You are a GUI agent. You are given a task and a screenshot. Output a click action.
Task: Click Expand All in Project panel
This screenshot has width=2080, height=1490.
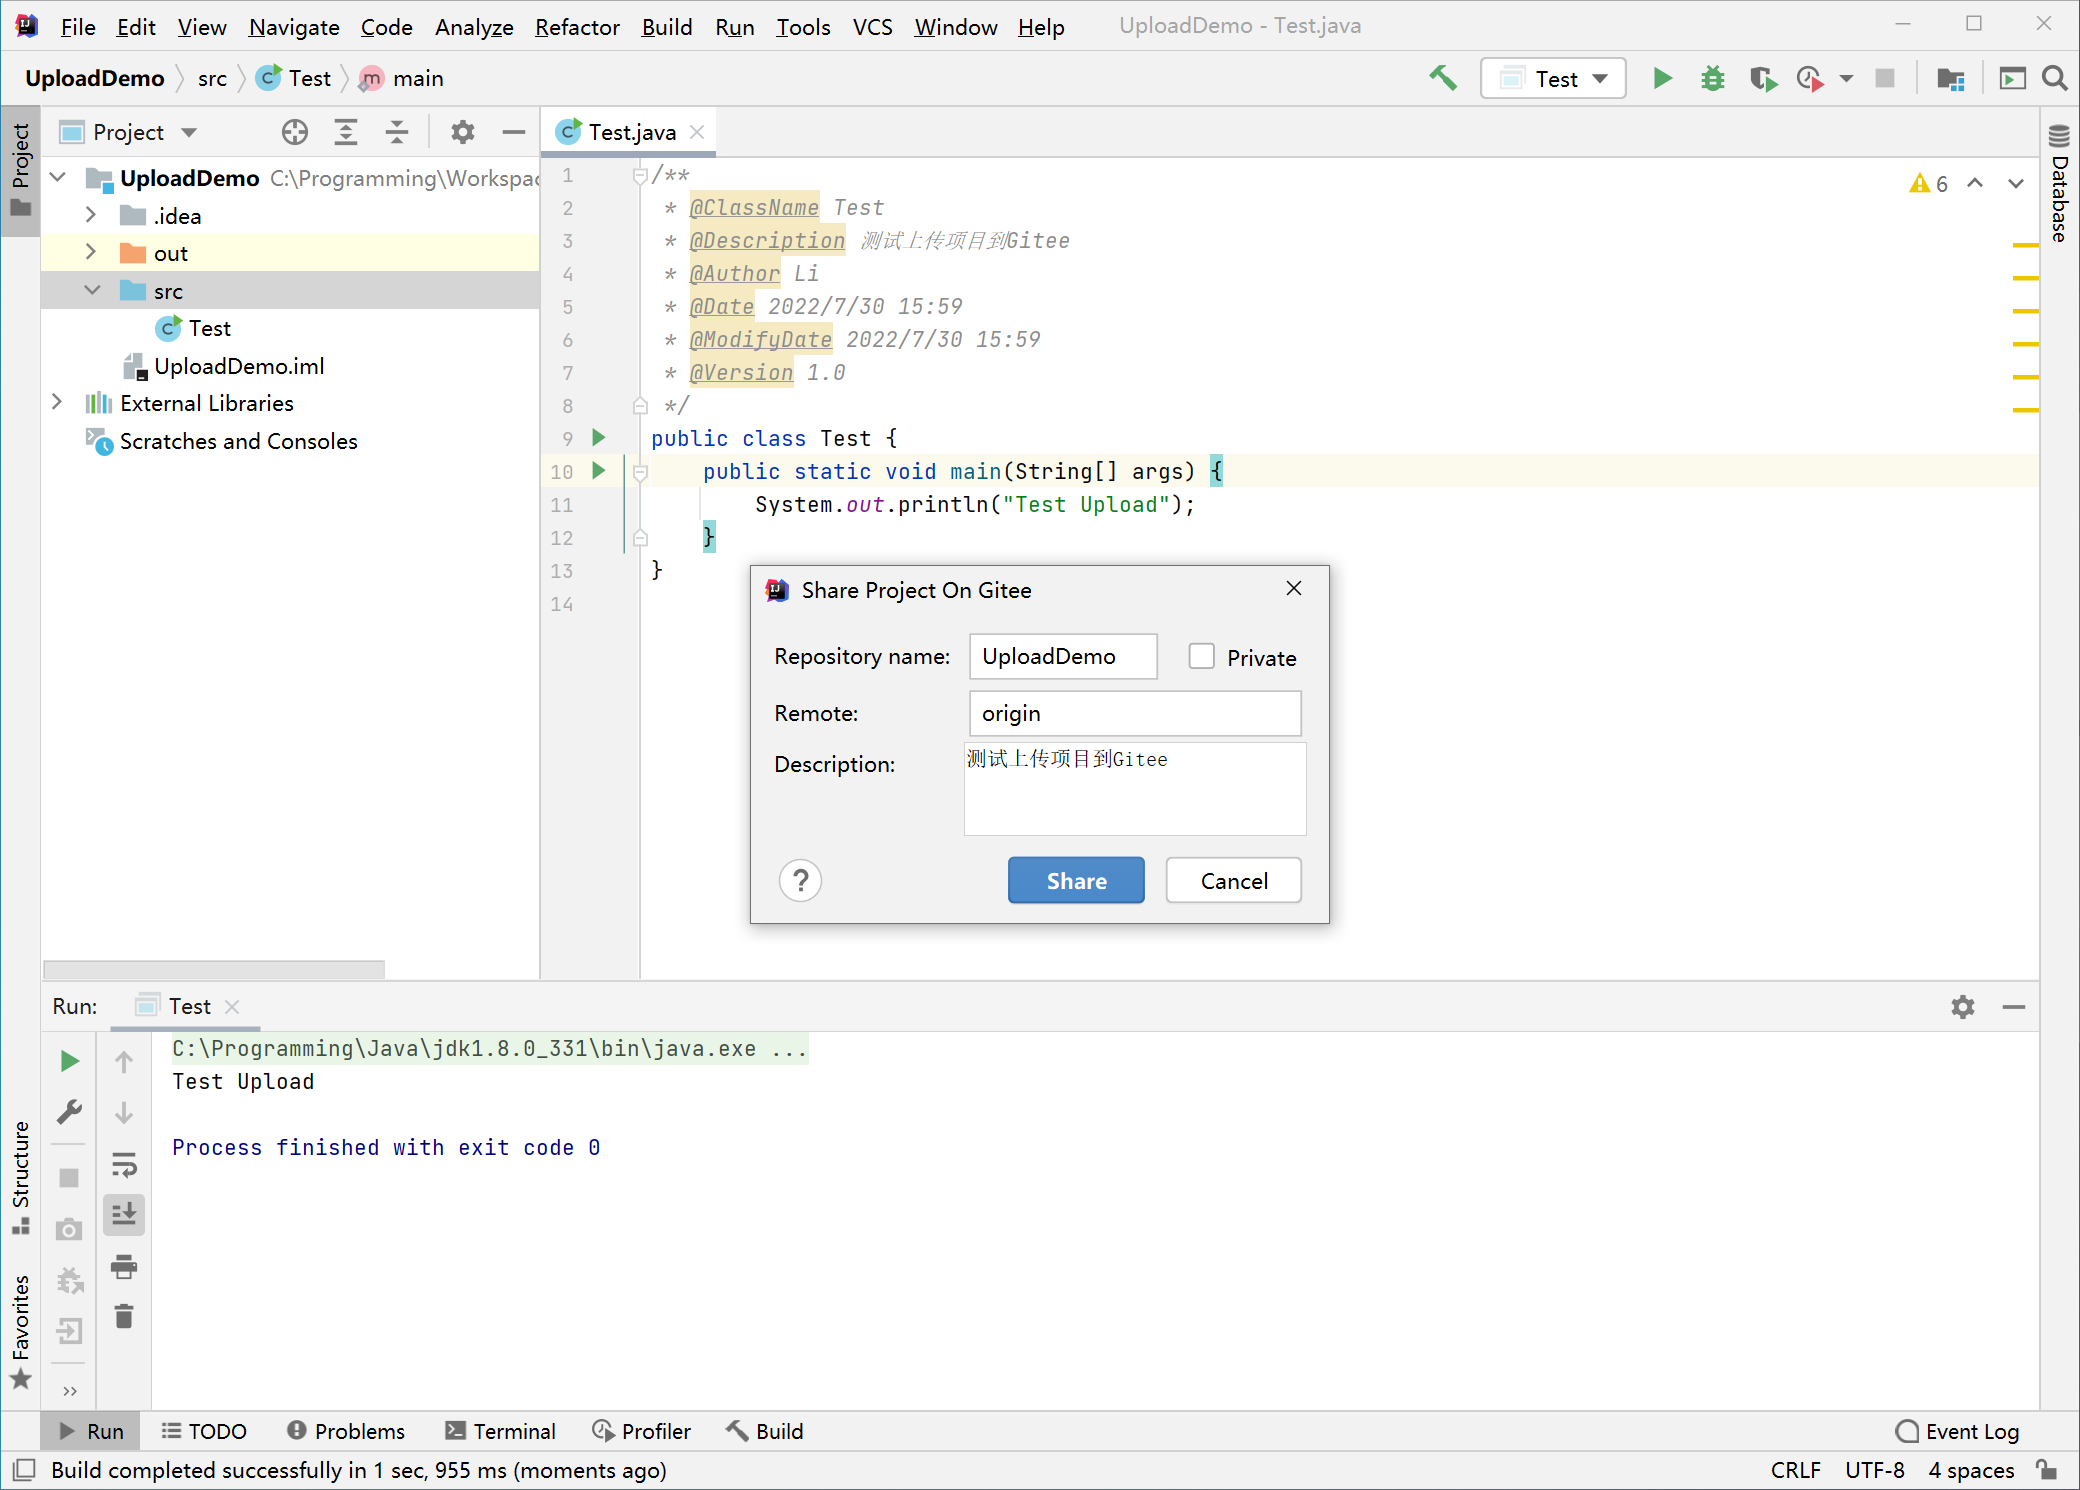coord(346,132)
